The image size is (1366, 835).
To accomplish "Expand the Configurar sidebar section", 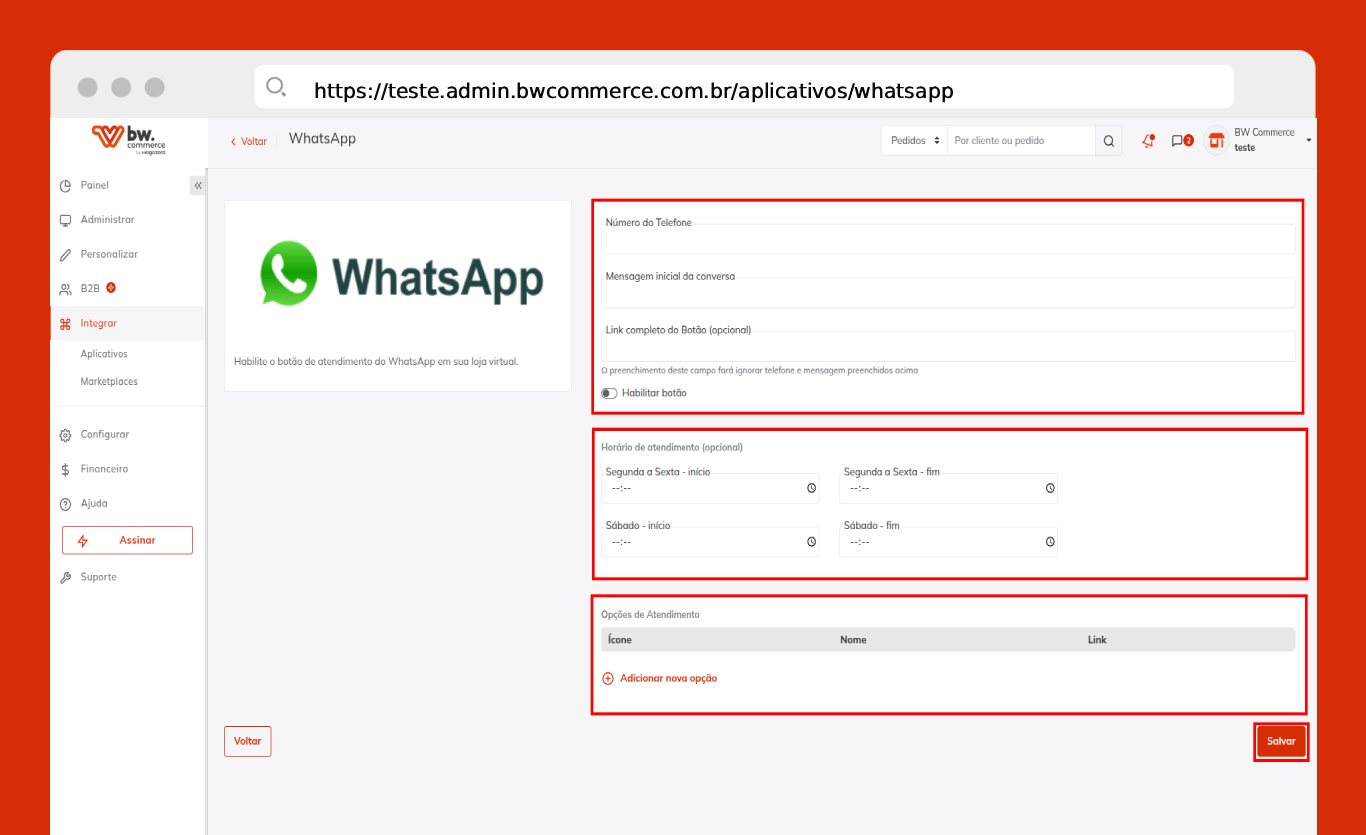I will click(105, 435).
